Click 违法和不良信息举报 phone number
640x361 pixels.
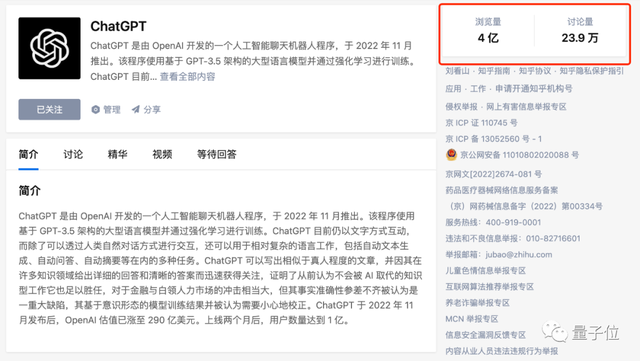(553, 238)
